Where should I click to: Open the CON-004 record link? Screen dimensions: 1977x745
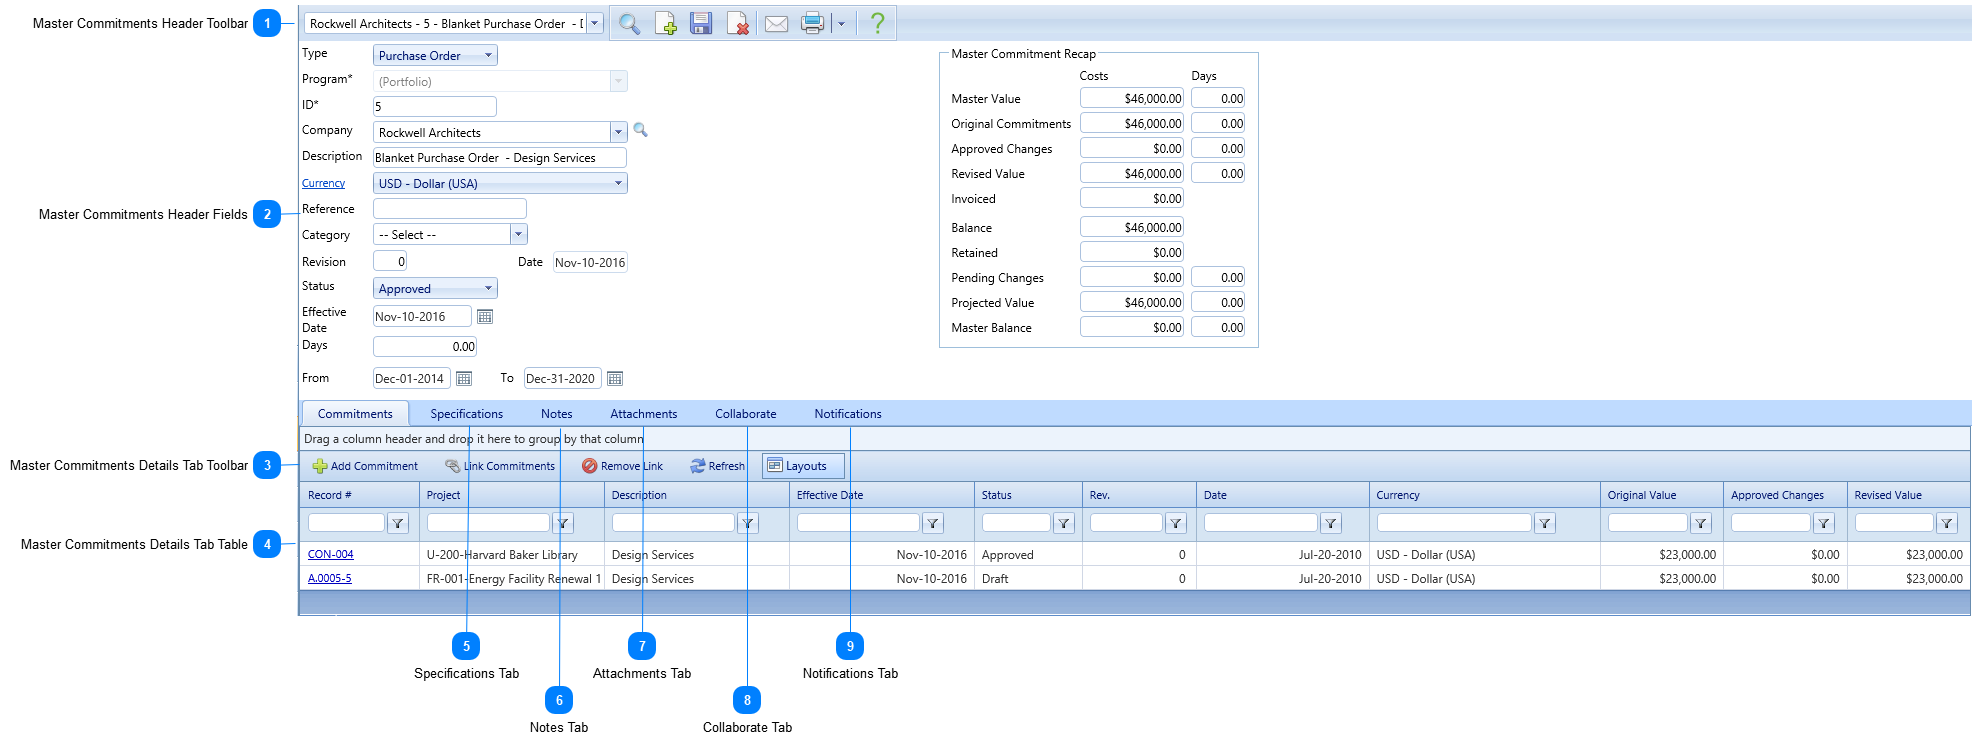tap(330, 554)
